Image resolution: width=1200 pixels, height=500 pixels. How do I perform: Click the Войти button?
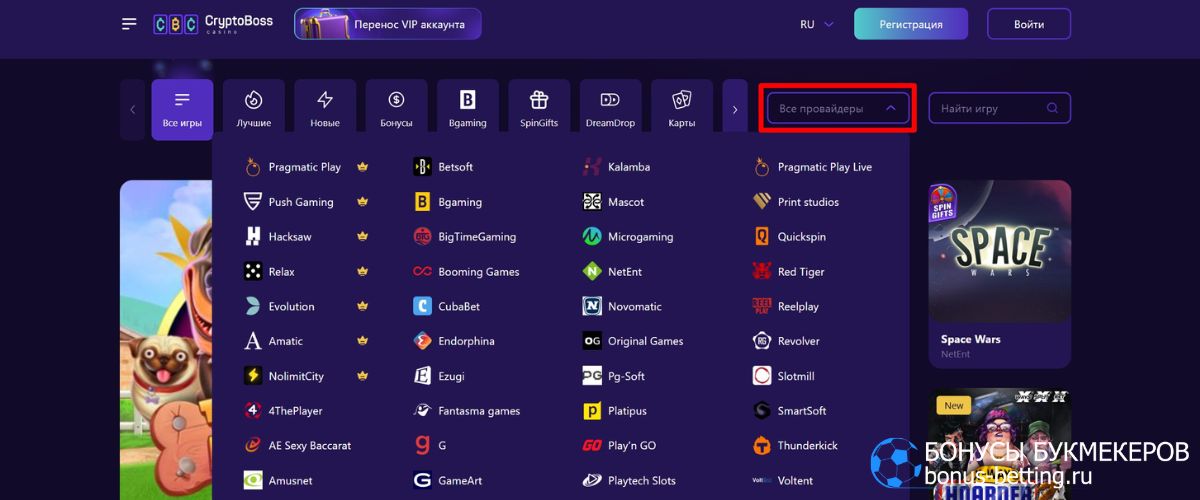1028,24
